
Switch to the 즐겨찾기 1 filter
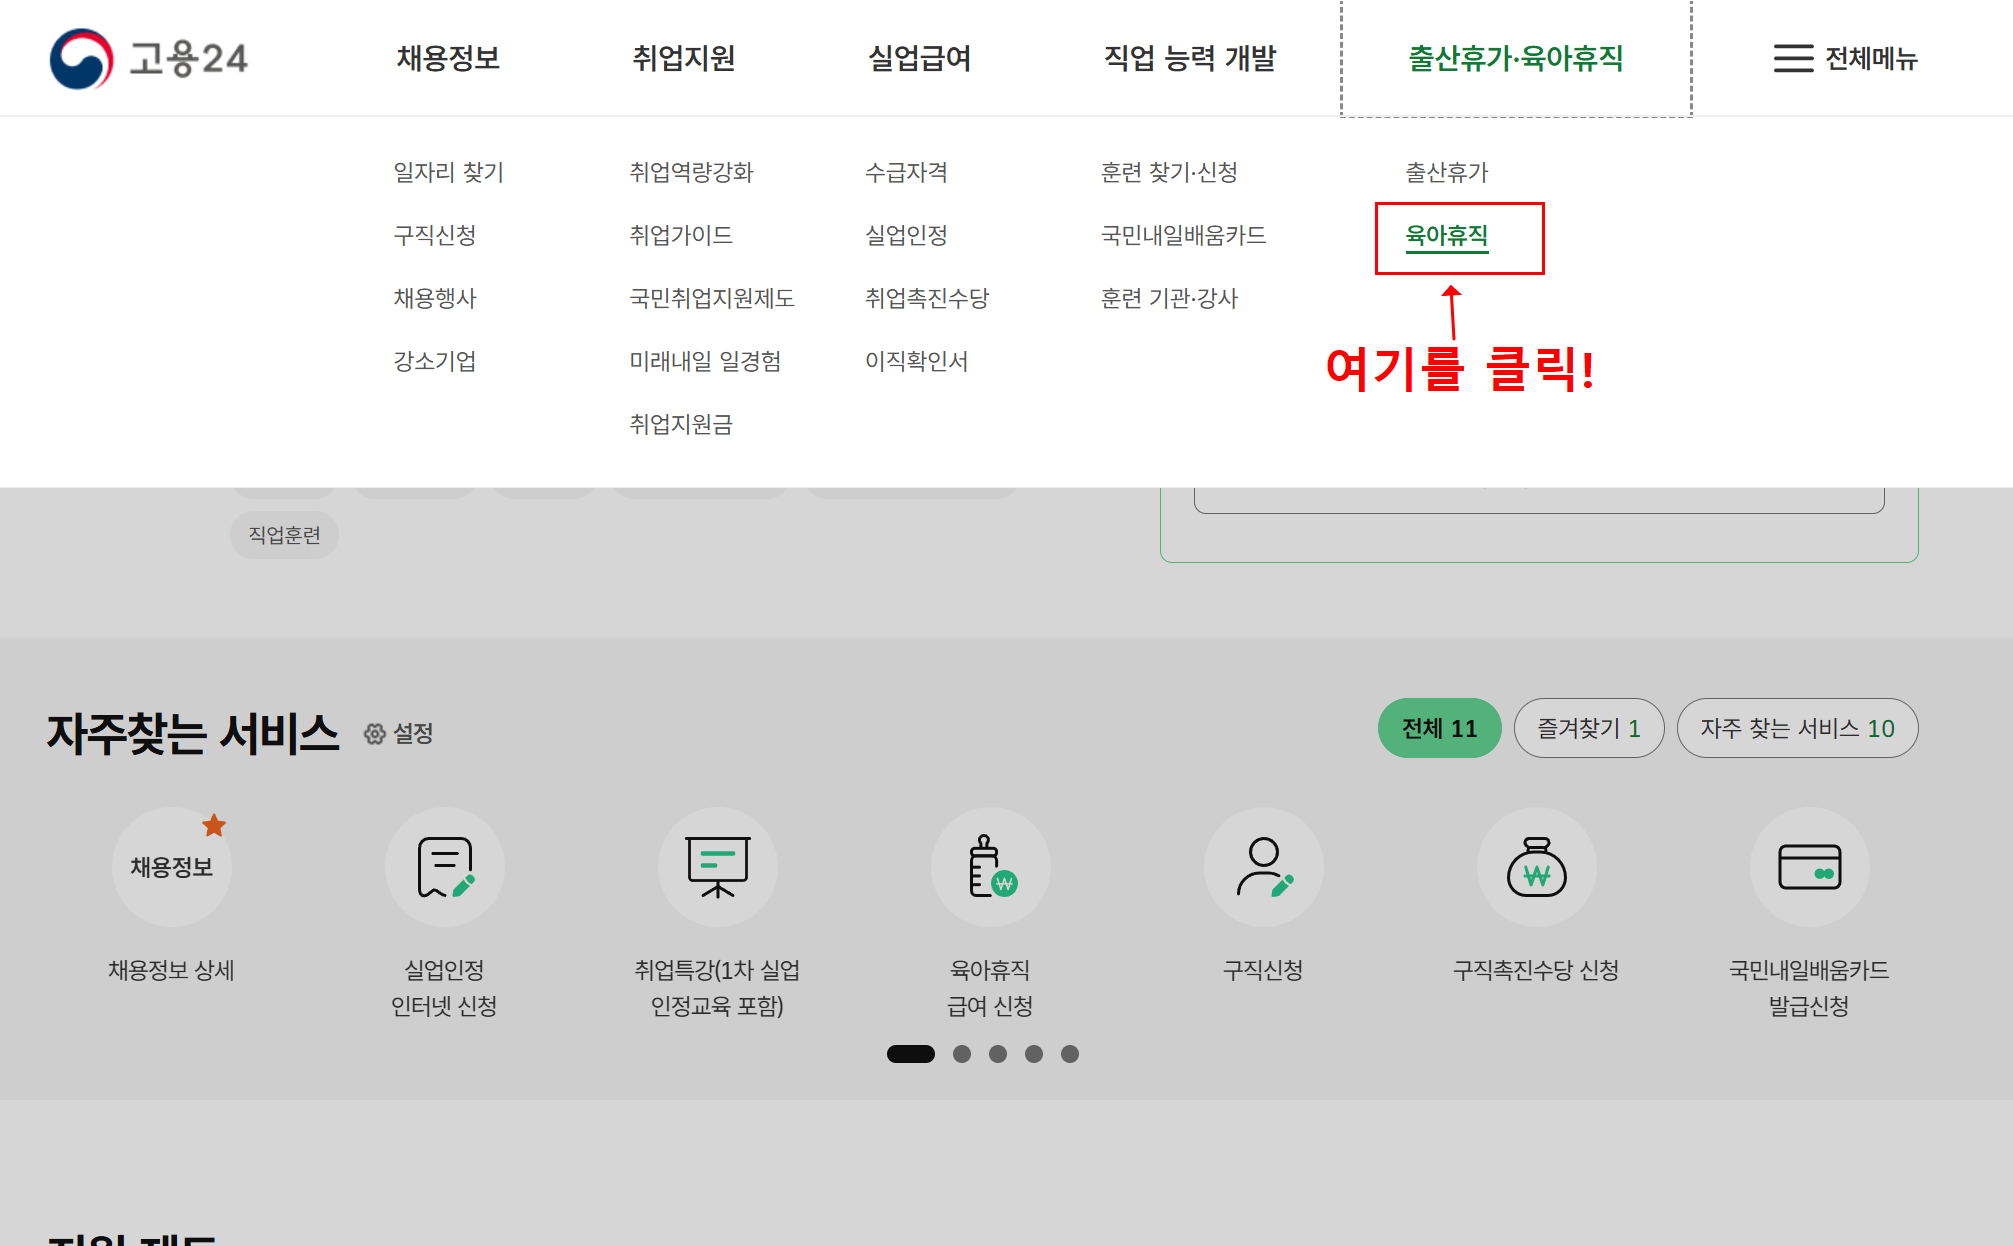tap(1588, 729)
